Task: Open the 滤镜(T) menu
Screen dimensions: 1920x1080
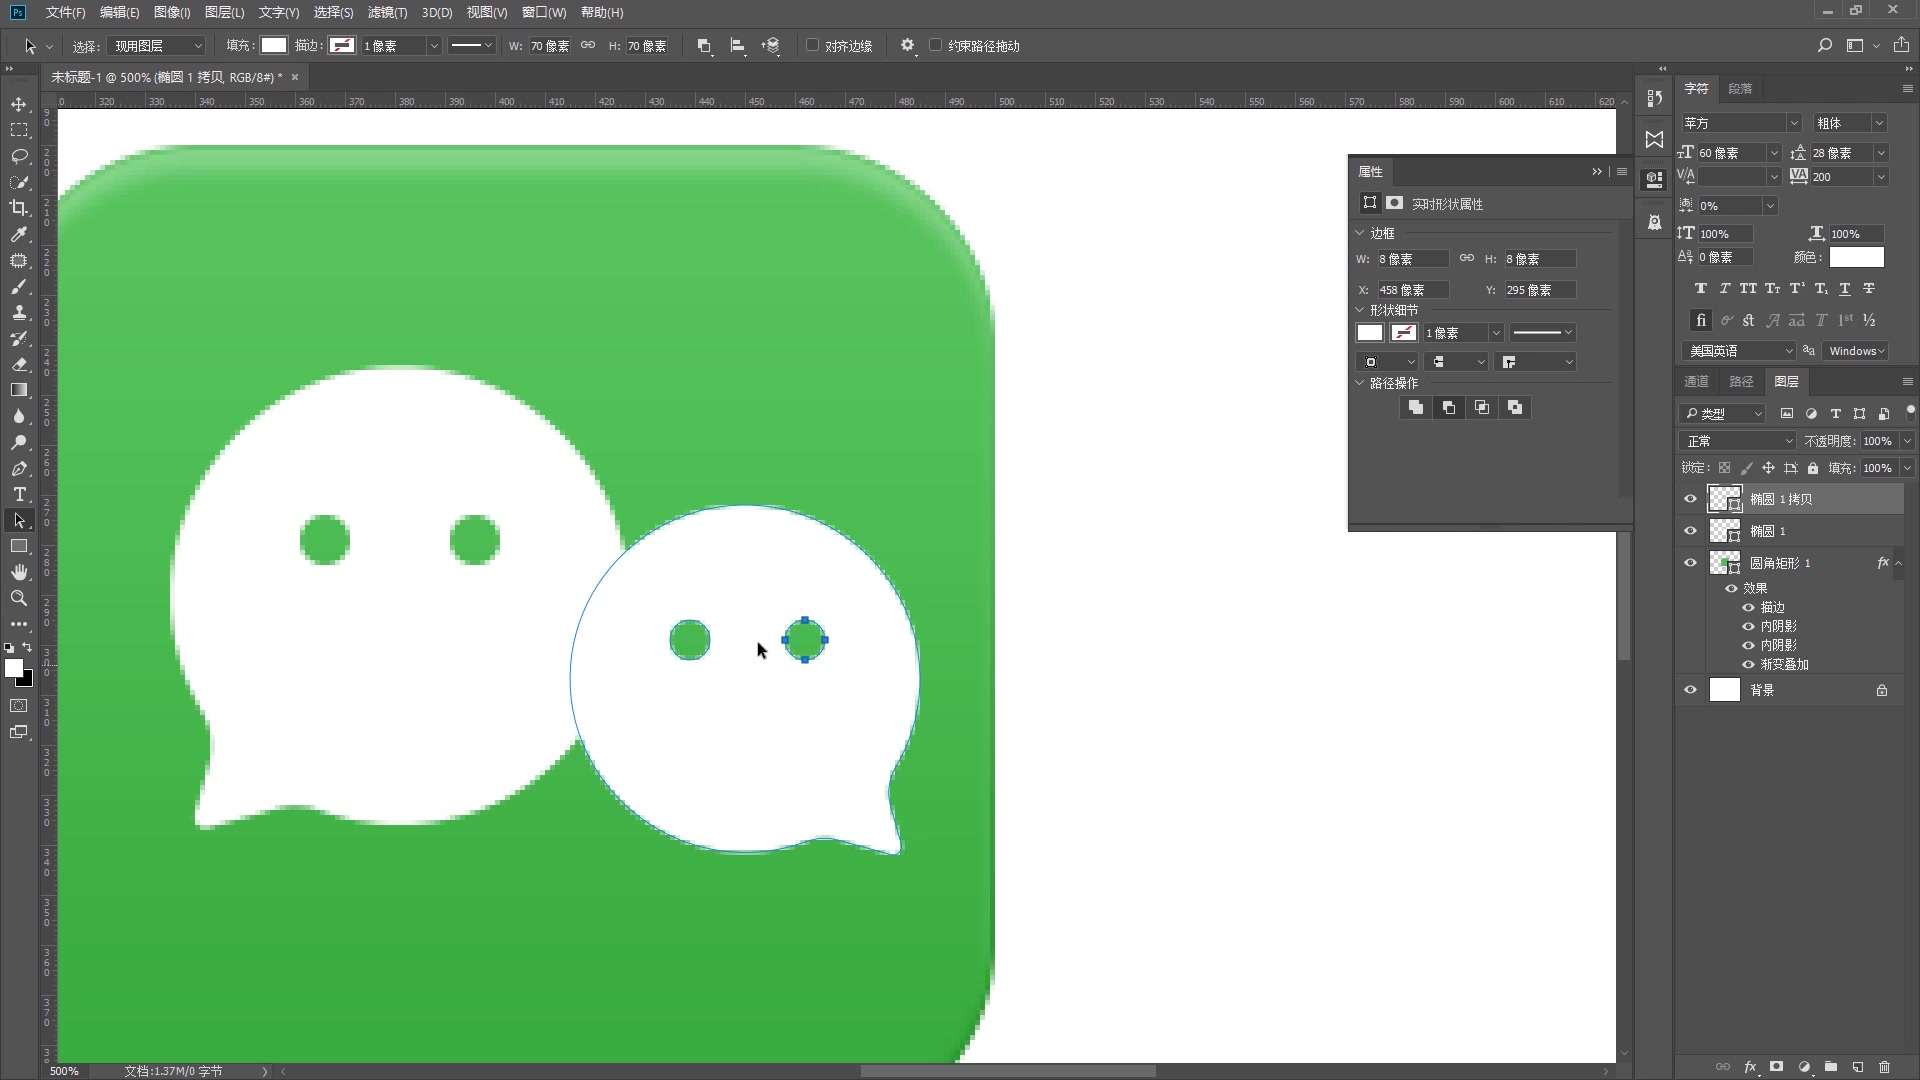Action: point(387,12)
